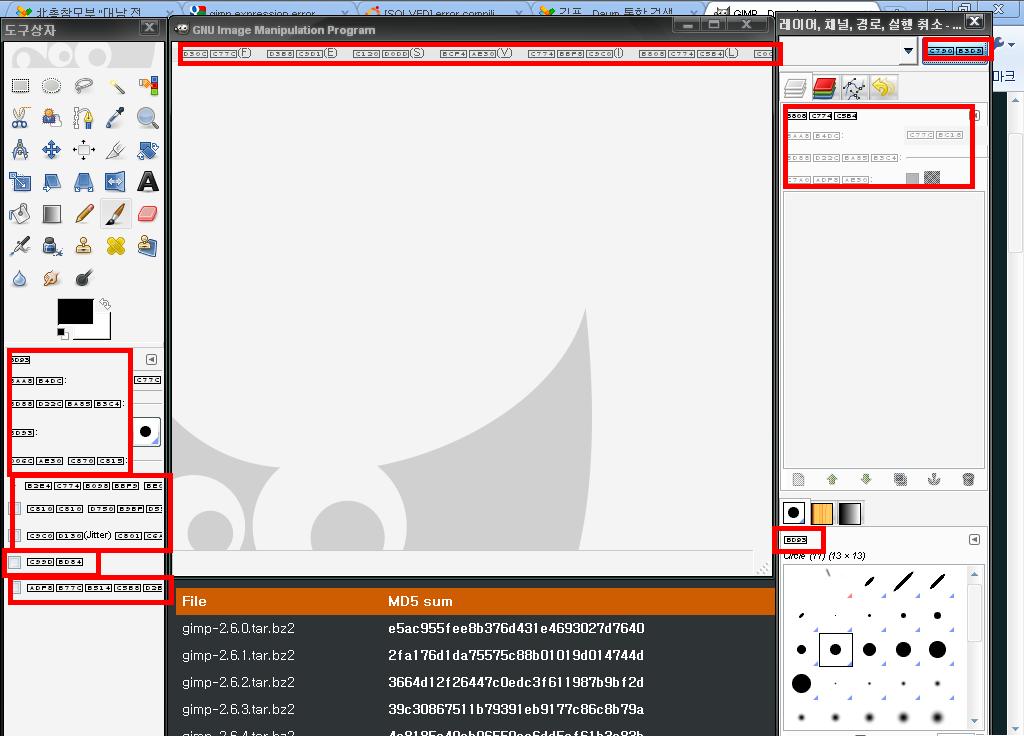
Task: Select the Bucket Fill tool
Action: pos(20,214)
